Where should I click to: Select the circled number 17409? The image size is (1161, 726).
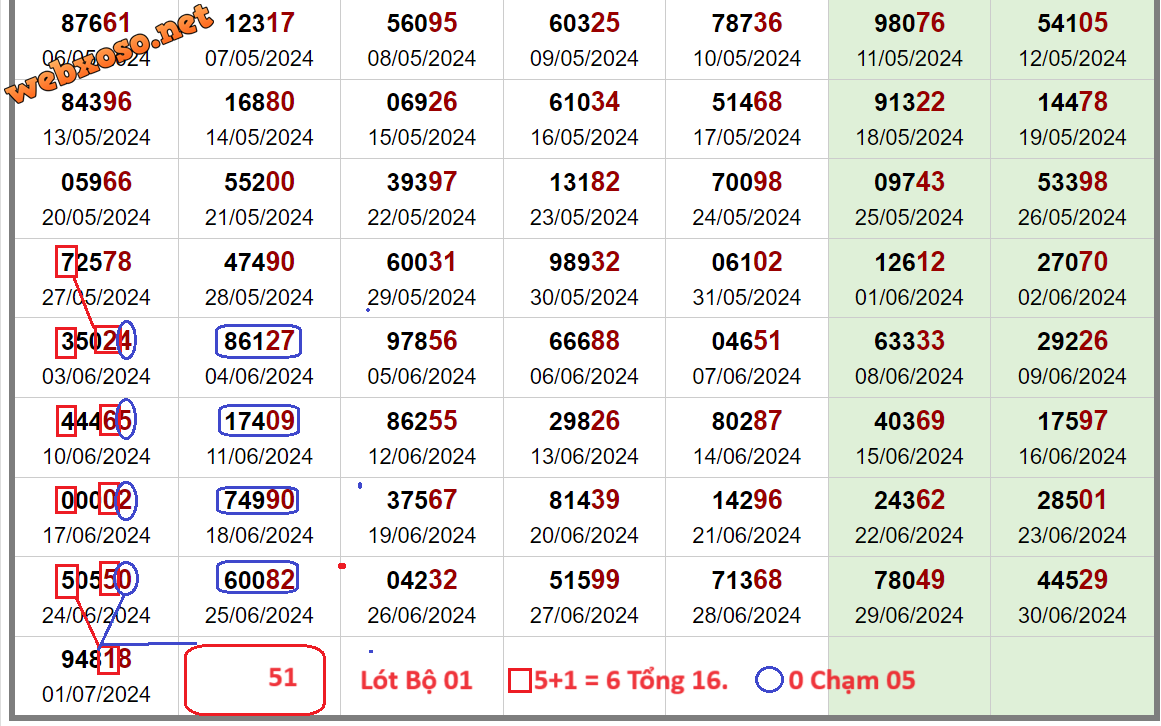point(259,421)
